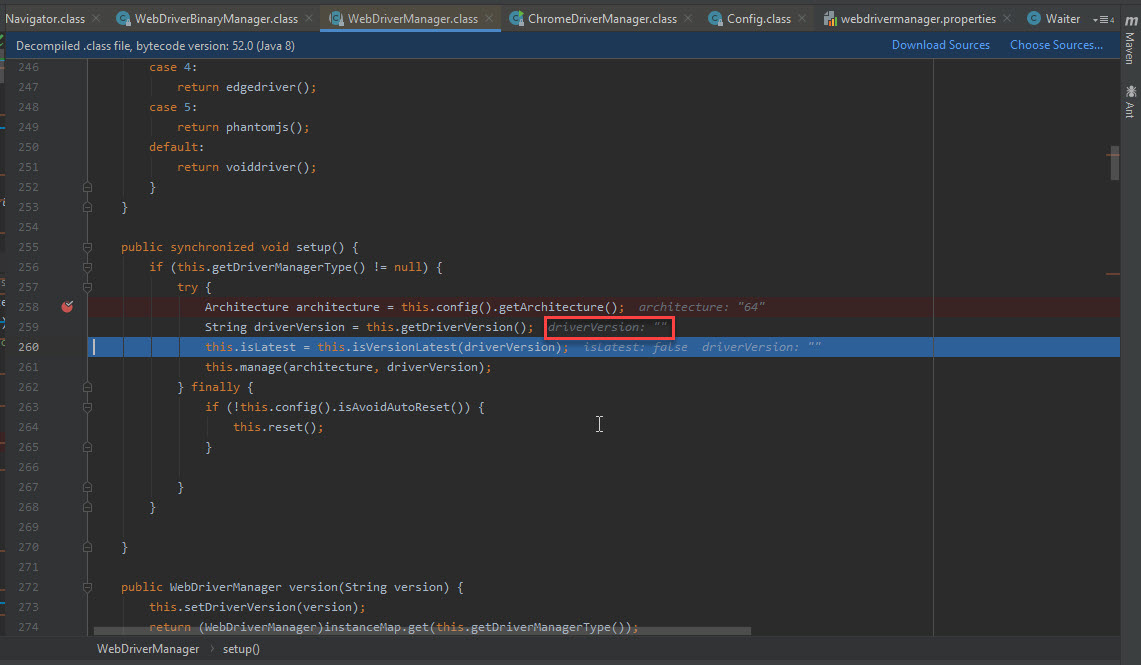
Task: Click the properties icon on webdrivermanager.properties tab
Action: [832, 17]
